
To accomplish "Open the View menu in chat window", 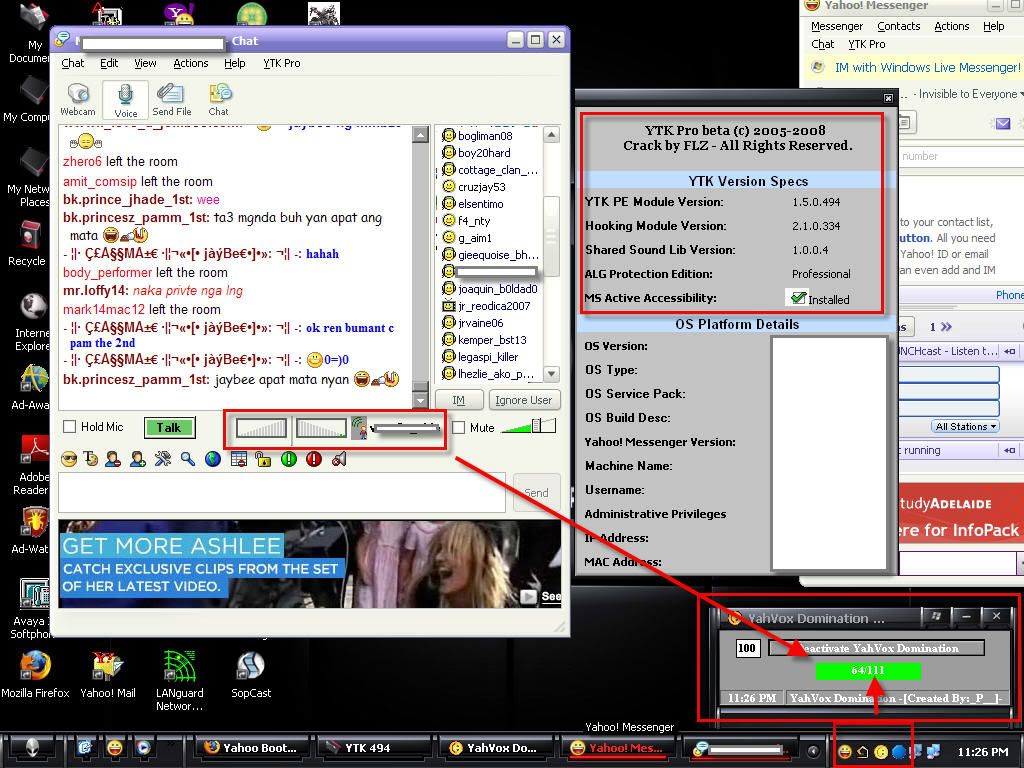I will click(145, 63).
